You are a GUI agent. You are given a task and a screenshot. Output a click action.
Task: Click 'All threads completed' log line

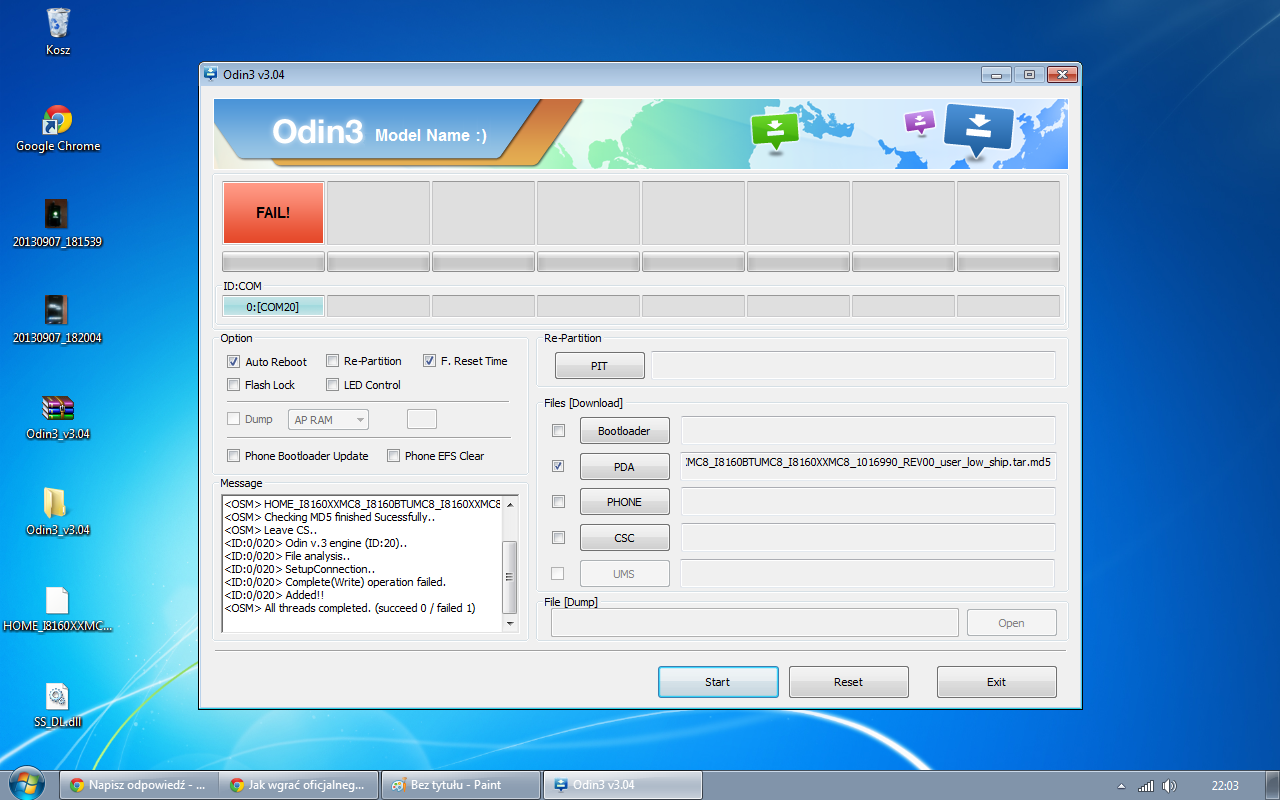point(350,608)
